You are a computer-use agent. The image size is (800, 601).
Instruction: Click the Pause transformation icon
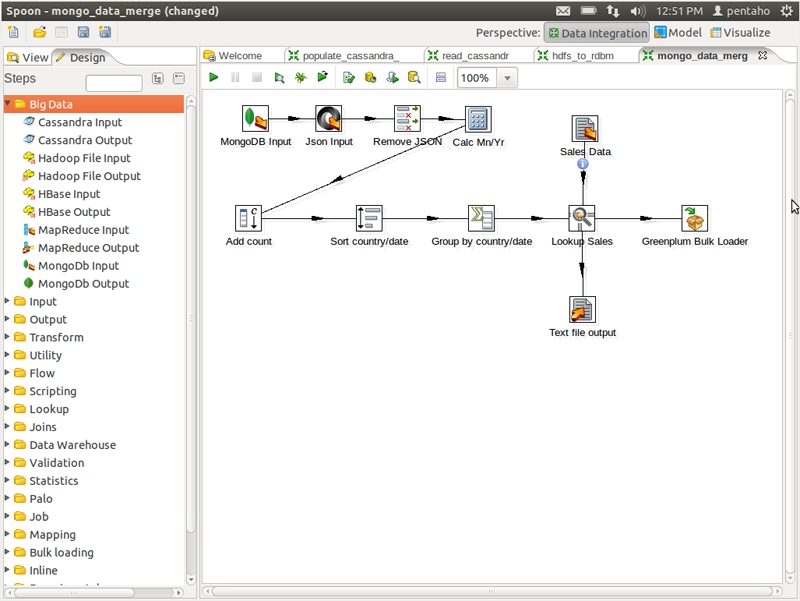pyautogui.click(x=235, y=78)
